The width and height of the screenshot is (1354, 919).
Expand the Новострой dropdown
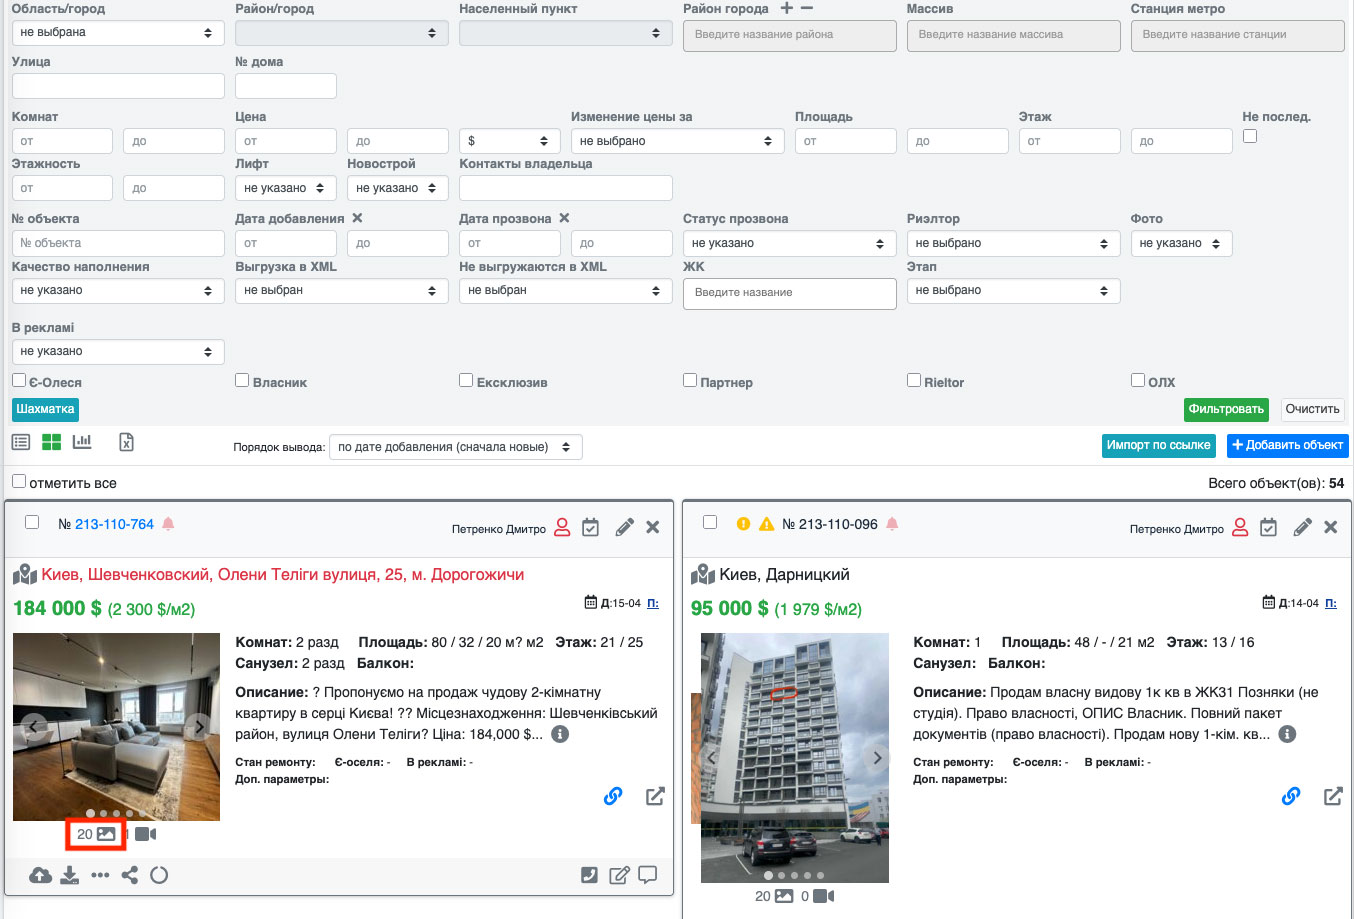[398, 188]
